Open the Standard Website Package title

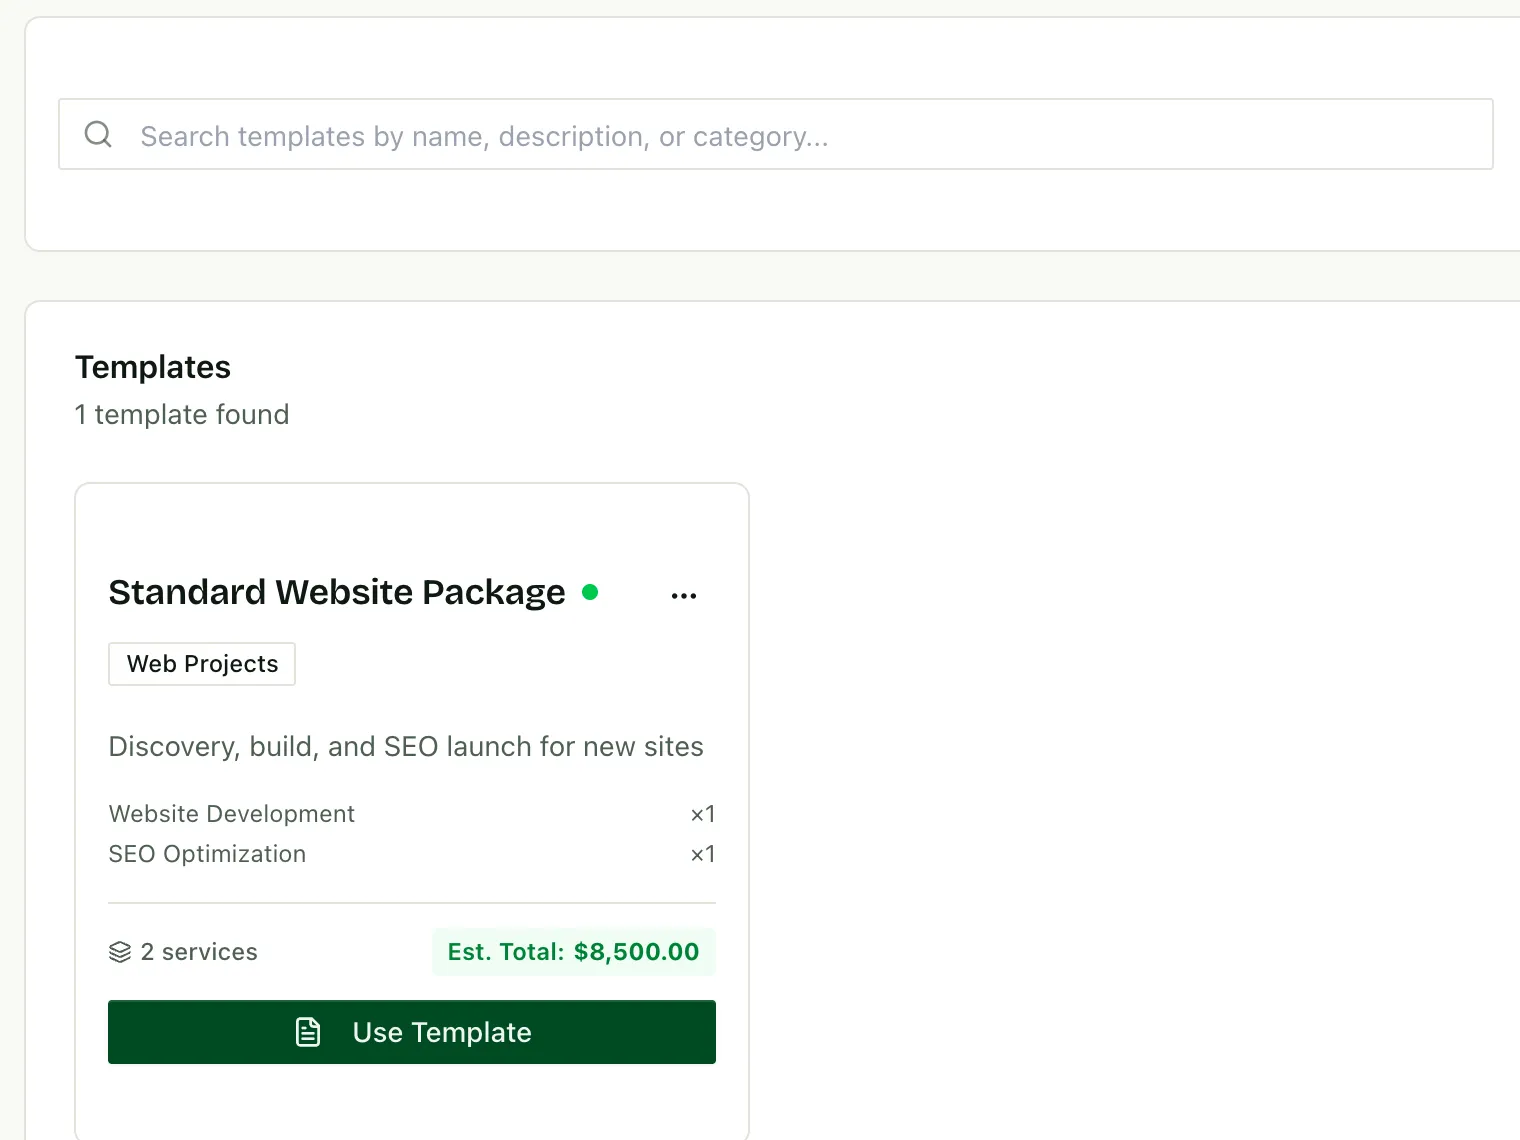pos(337,592)
